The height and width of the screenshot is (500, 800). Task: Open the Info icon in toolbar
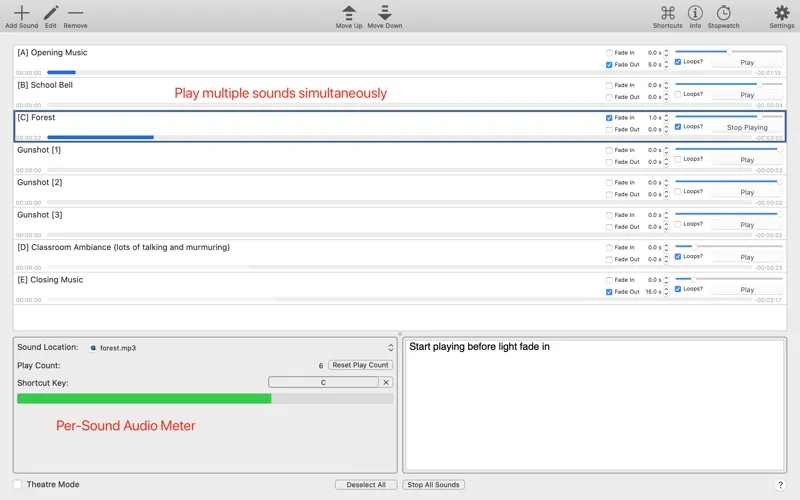695,13
